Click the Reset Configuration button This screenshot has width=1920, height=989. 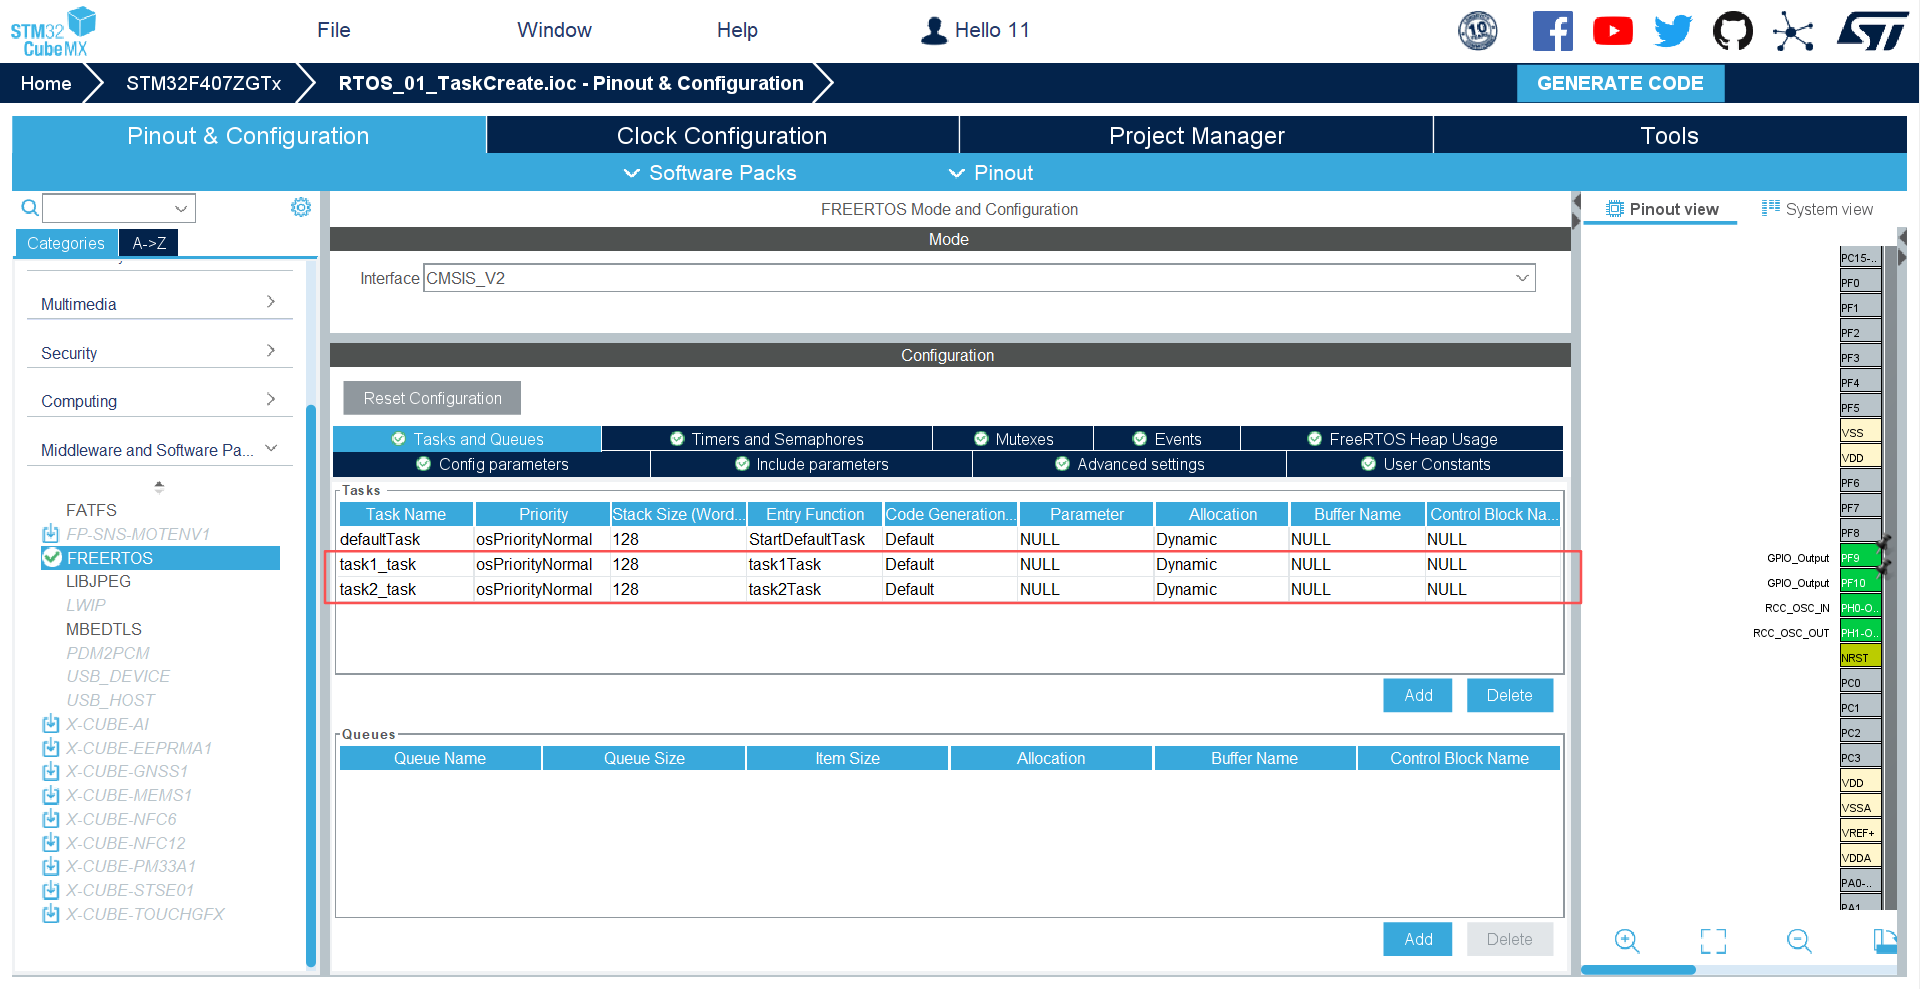point(432,398)
